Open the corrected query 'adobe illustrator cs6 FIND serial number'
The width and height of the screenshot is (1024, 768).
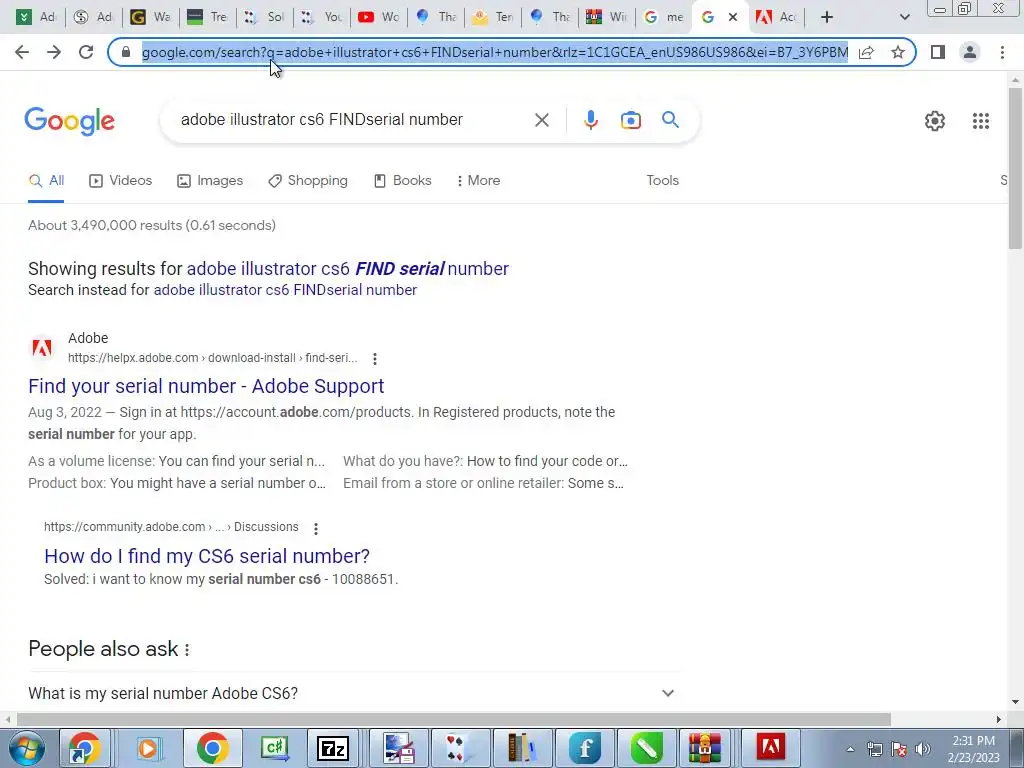347,269
